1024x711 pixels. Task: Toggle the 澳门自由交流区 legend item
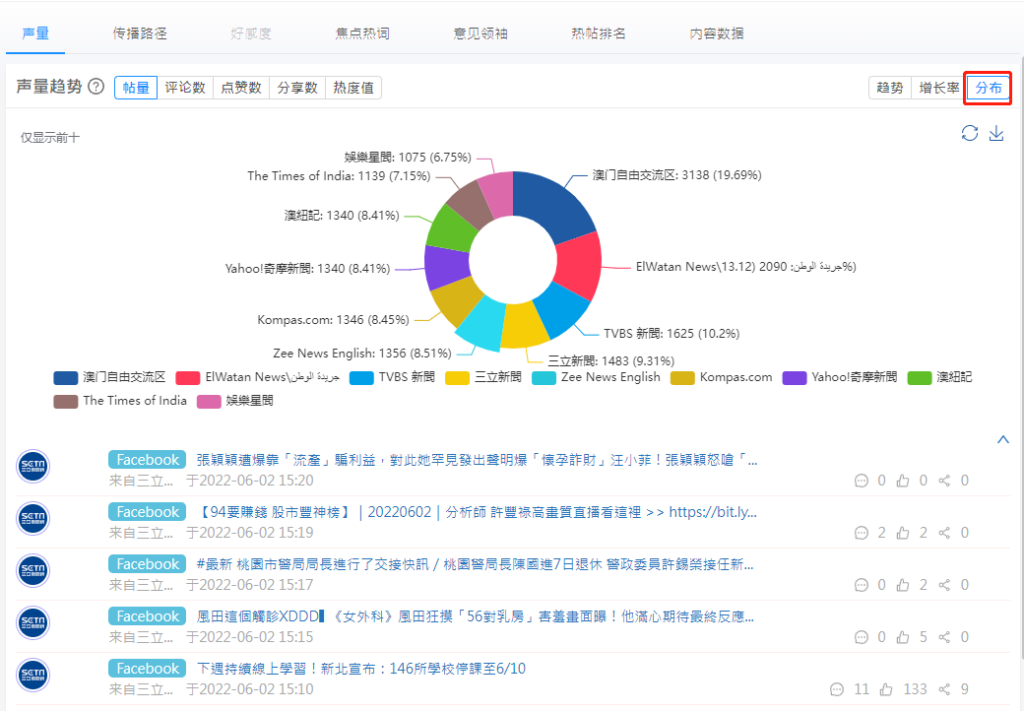(x=110, y=377)
